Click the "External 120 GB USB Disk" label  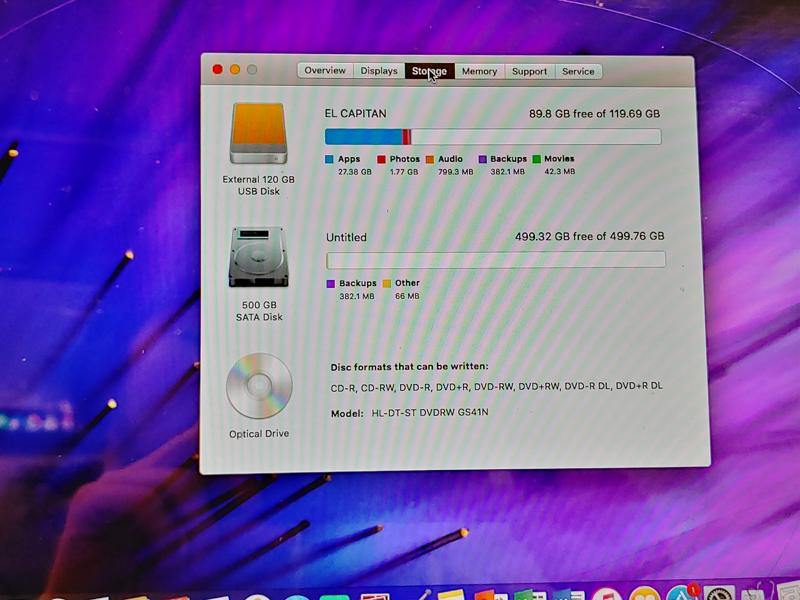tap(259, 185)
